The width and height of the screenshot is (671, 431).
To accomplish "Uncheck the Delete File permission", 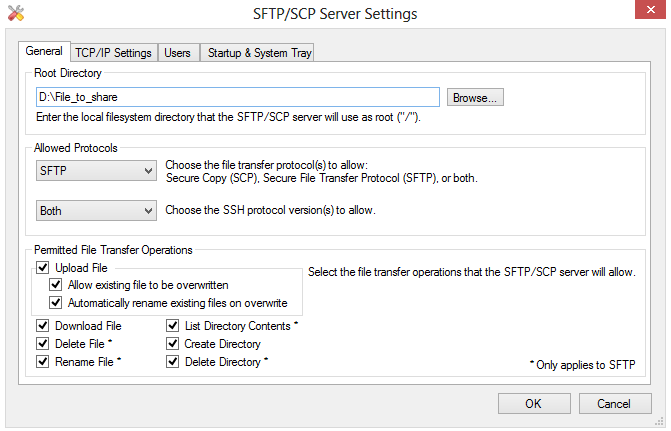I will pos(42,344).
